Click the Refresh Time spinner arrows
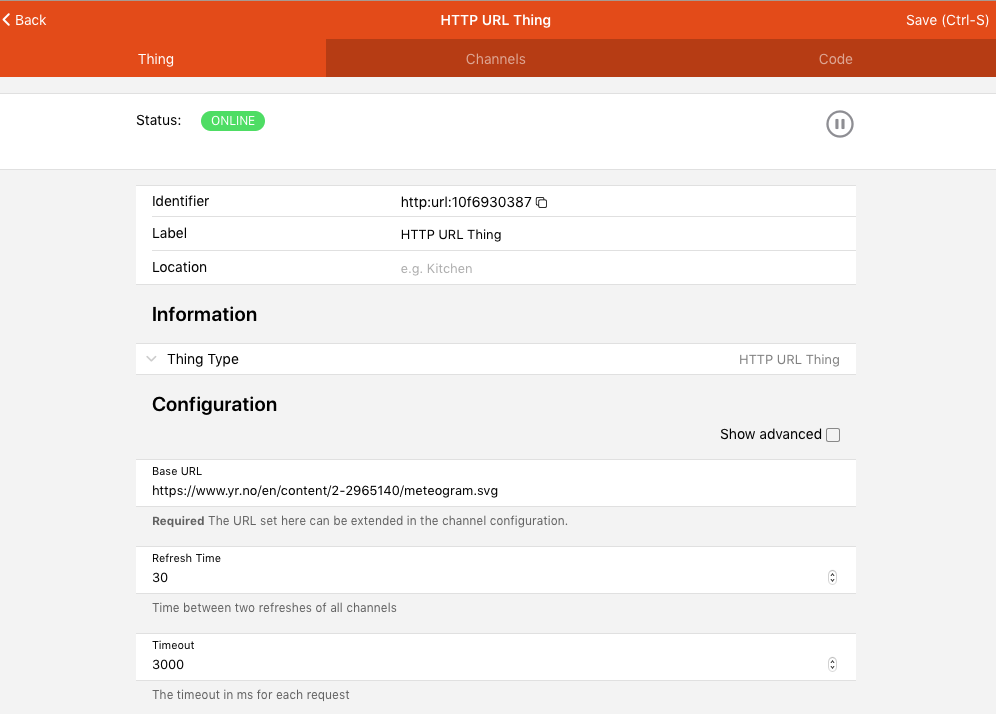The height and width of the screenshot is (714, 996). tap(832, 578)
